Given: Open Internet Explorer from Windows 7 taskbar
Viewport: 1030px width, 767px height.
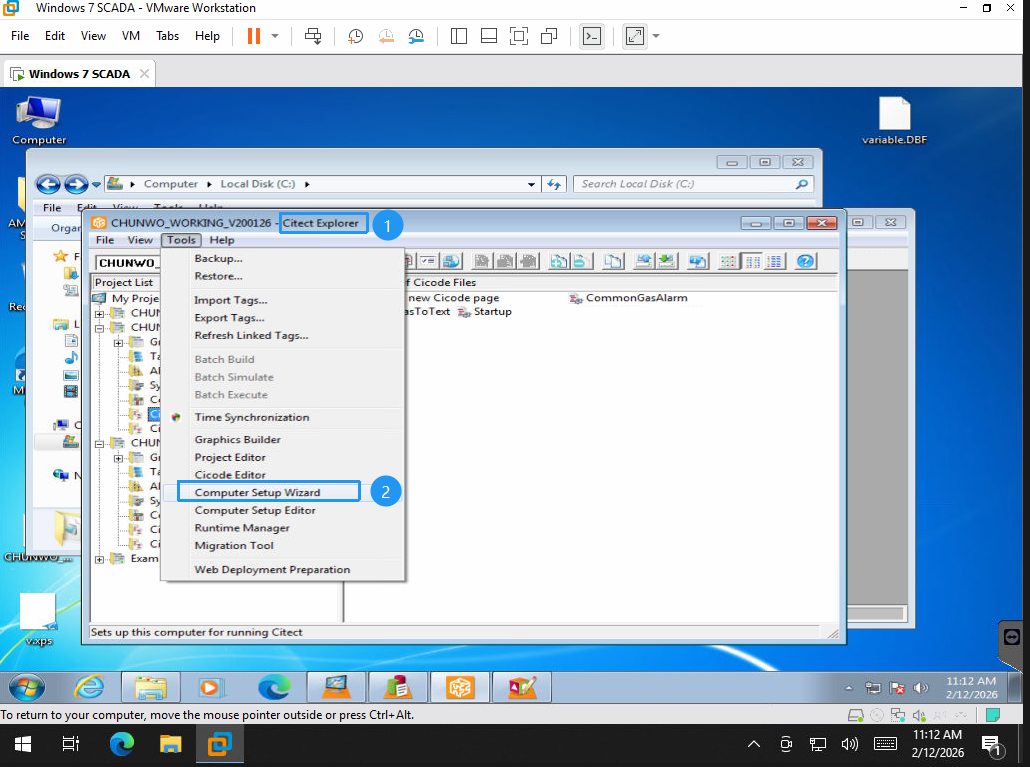Looking at the screenshot, I should pyautogui.click(x=89, y=688).
